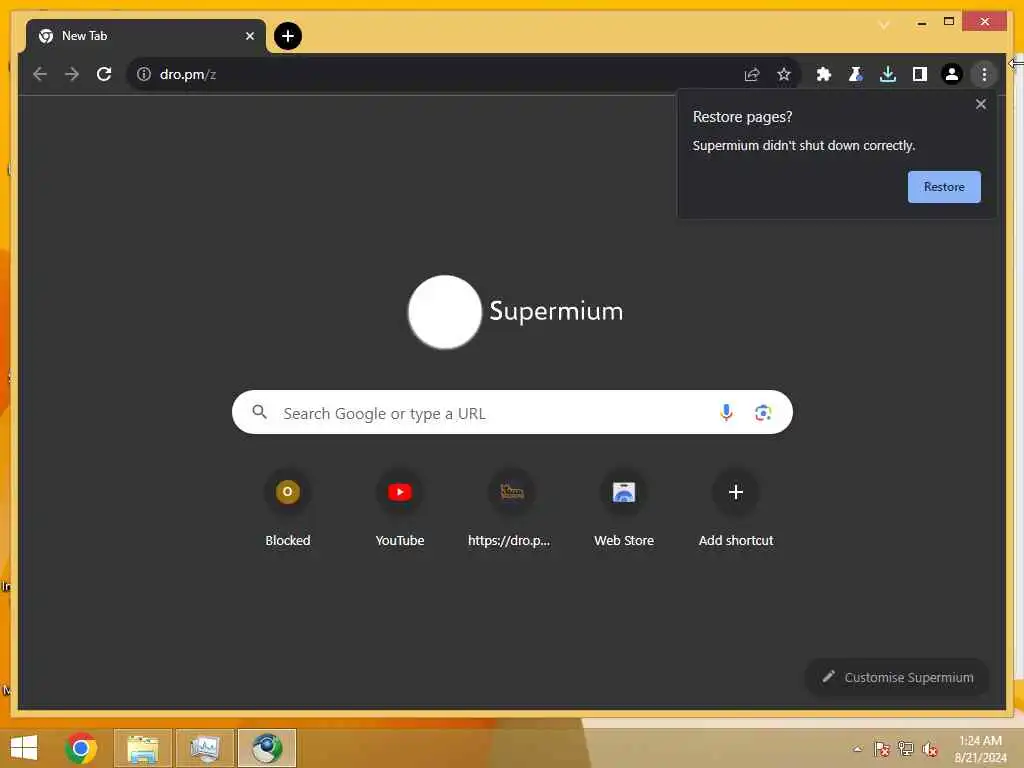Image resolution: width=1024 pixels, height=768 pixels.
Task: Click magnifier icon in search box
Action: [x=259, y=412]
